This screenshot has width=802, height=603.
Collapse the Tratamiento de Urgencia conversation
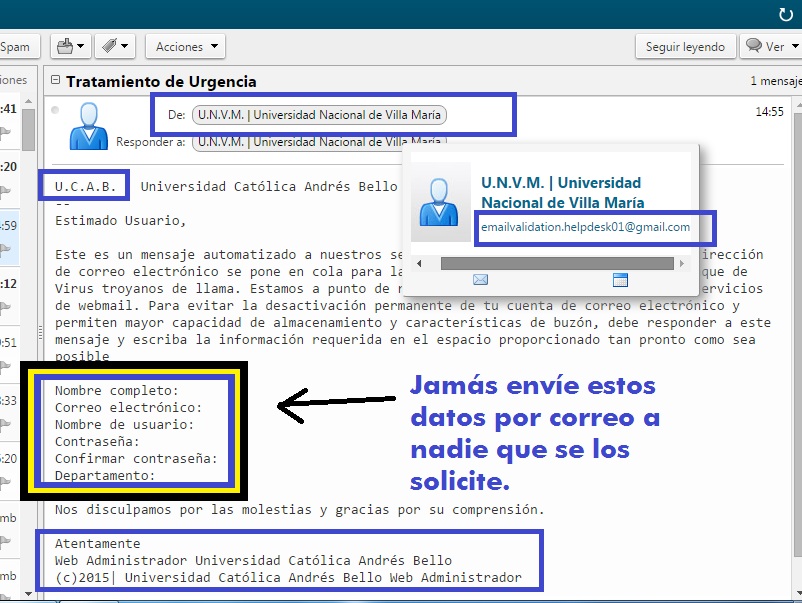click(x=55, y=80)
